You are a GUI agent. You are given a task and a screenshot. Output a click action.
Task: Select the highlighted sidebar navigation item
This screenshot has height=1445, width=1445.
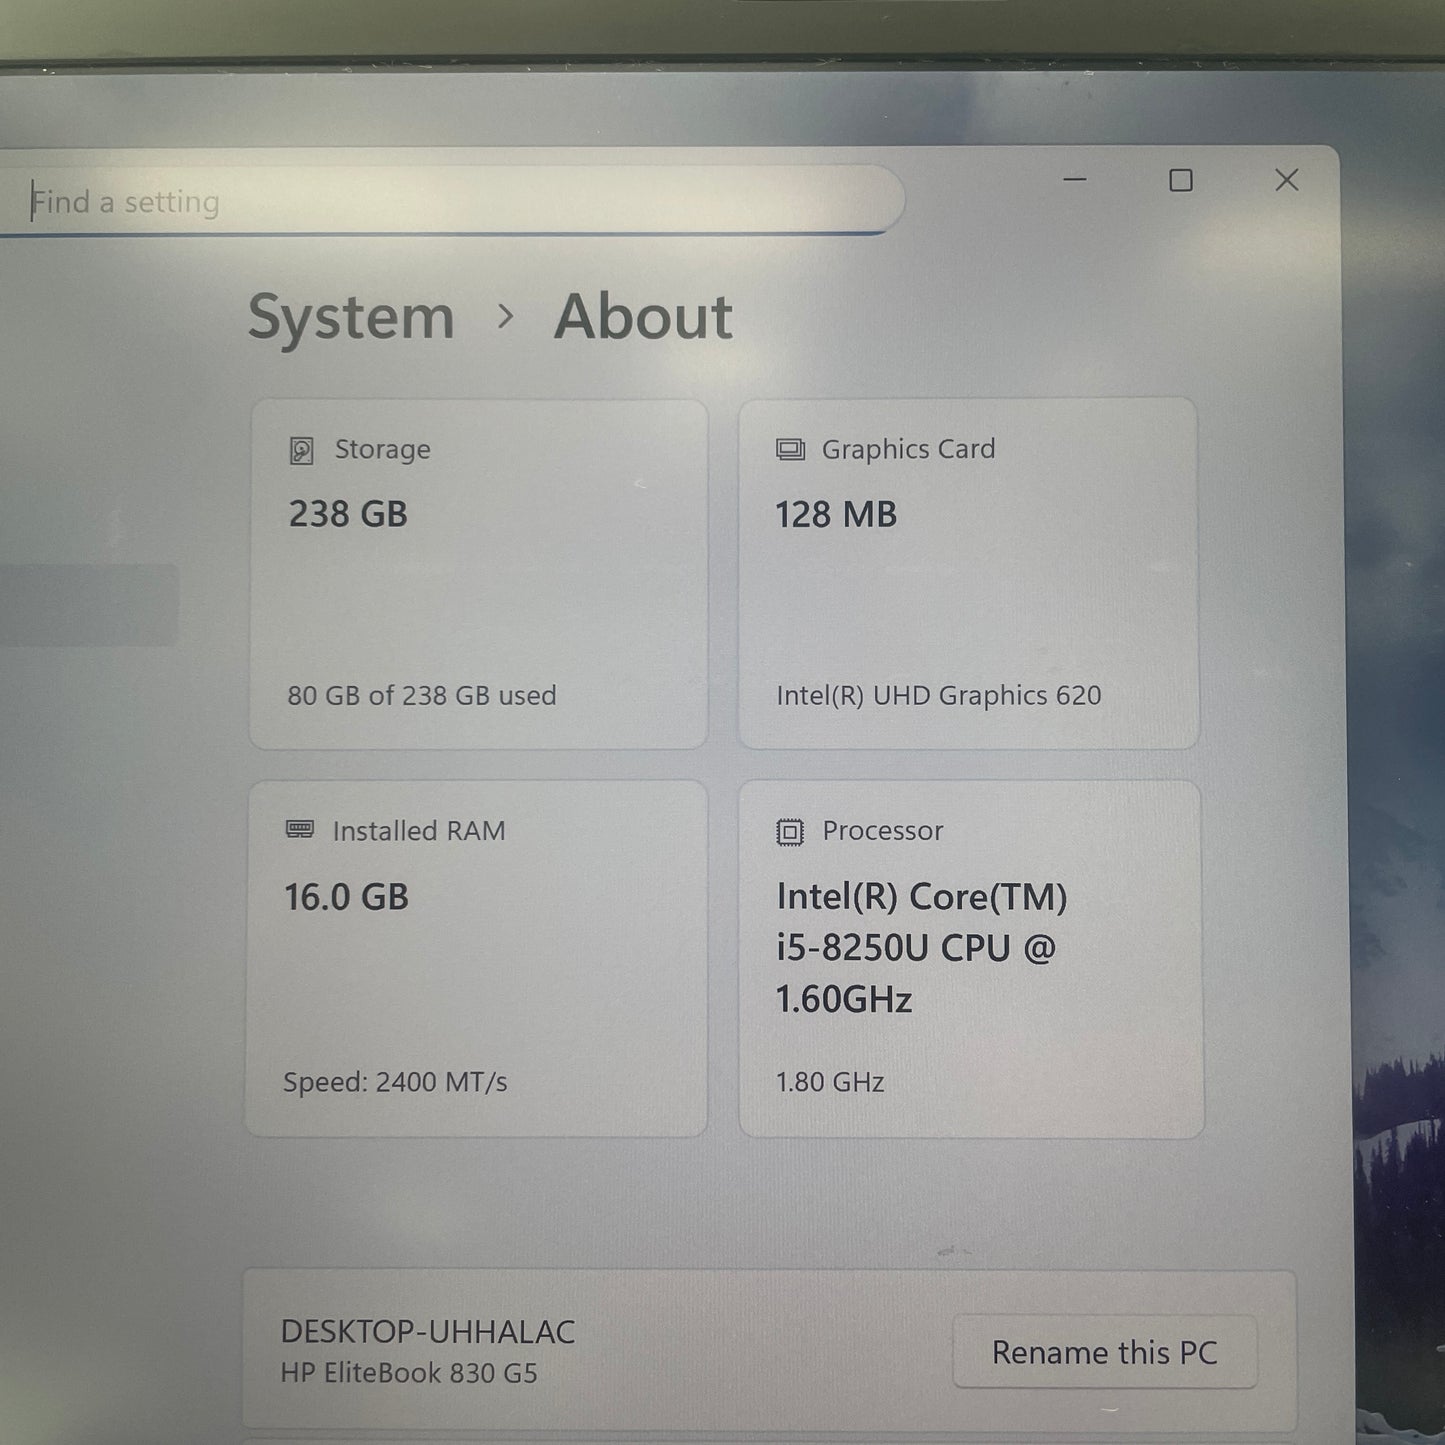[88, 605]
